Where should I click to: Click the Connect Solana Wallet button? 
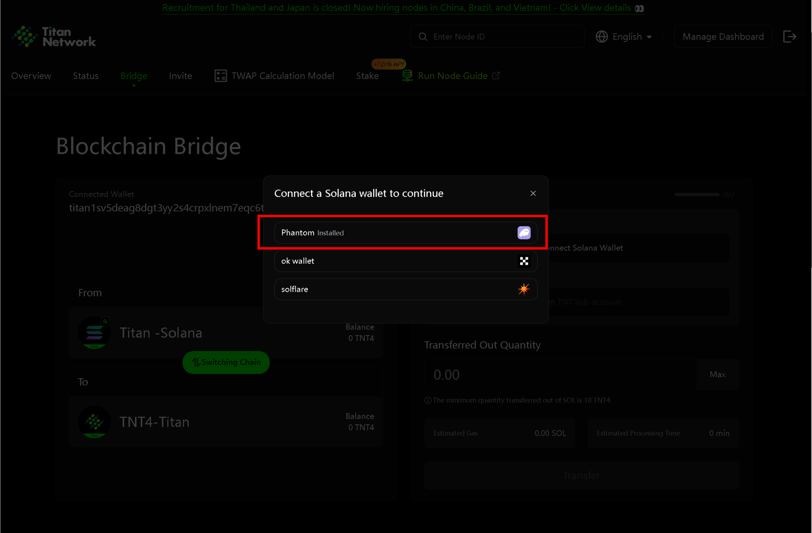(x=581, y=248)
